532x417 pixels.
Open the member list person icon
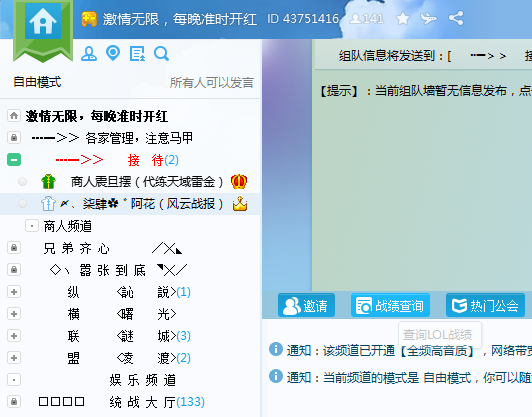(x=89, y=54)
